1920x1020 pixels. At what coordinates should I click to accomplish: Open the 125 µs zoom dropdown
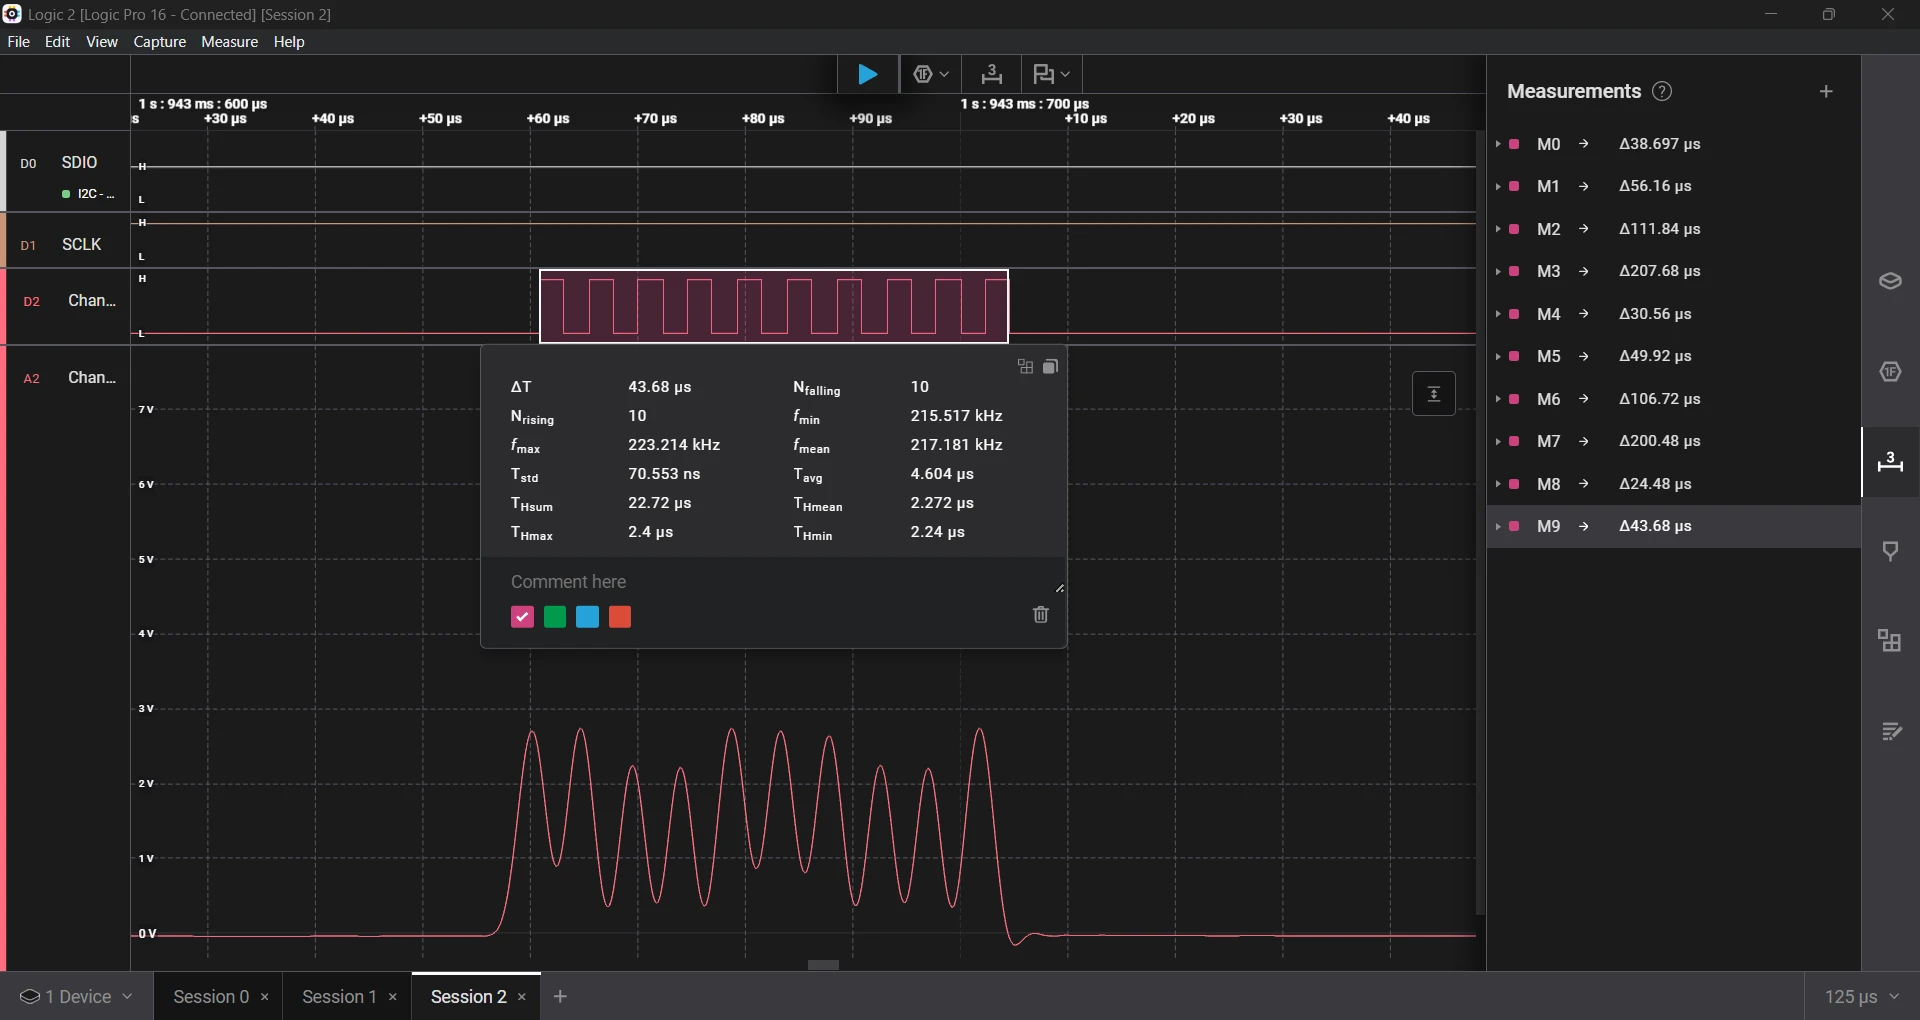pos(1861,997)
